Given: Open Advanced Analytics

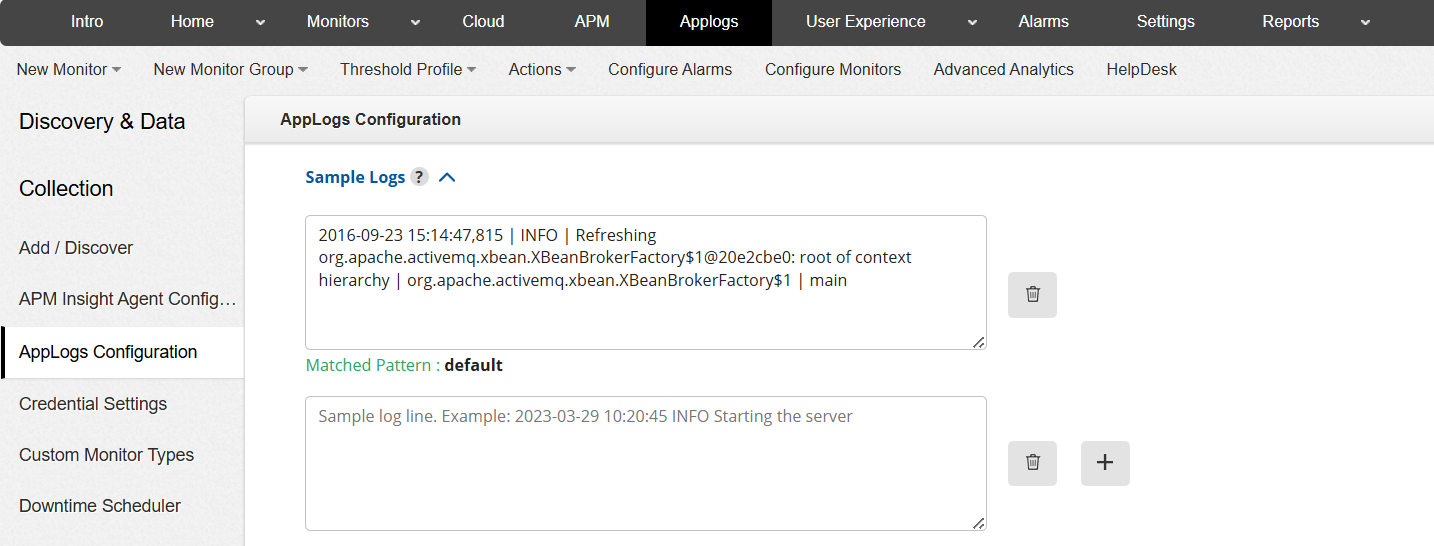Looking at the screenshot, I should (1004, 69).
